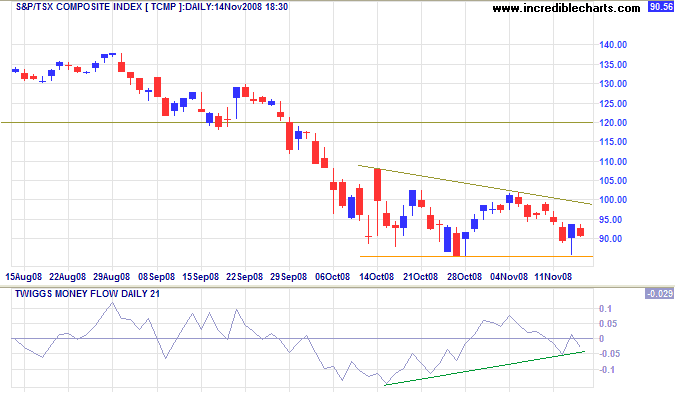Select the 140.00 price axis label
This screenshot has width=675, height=395.
[x=613, y=45]
